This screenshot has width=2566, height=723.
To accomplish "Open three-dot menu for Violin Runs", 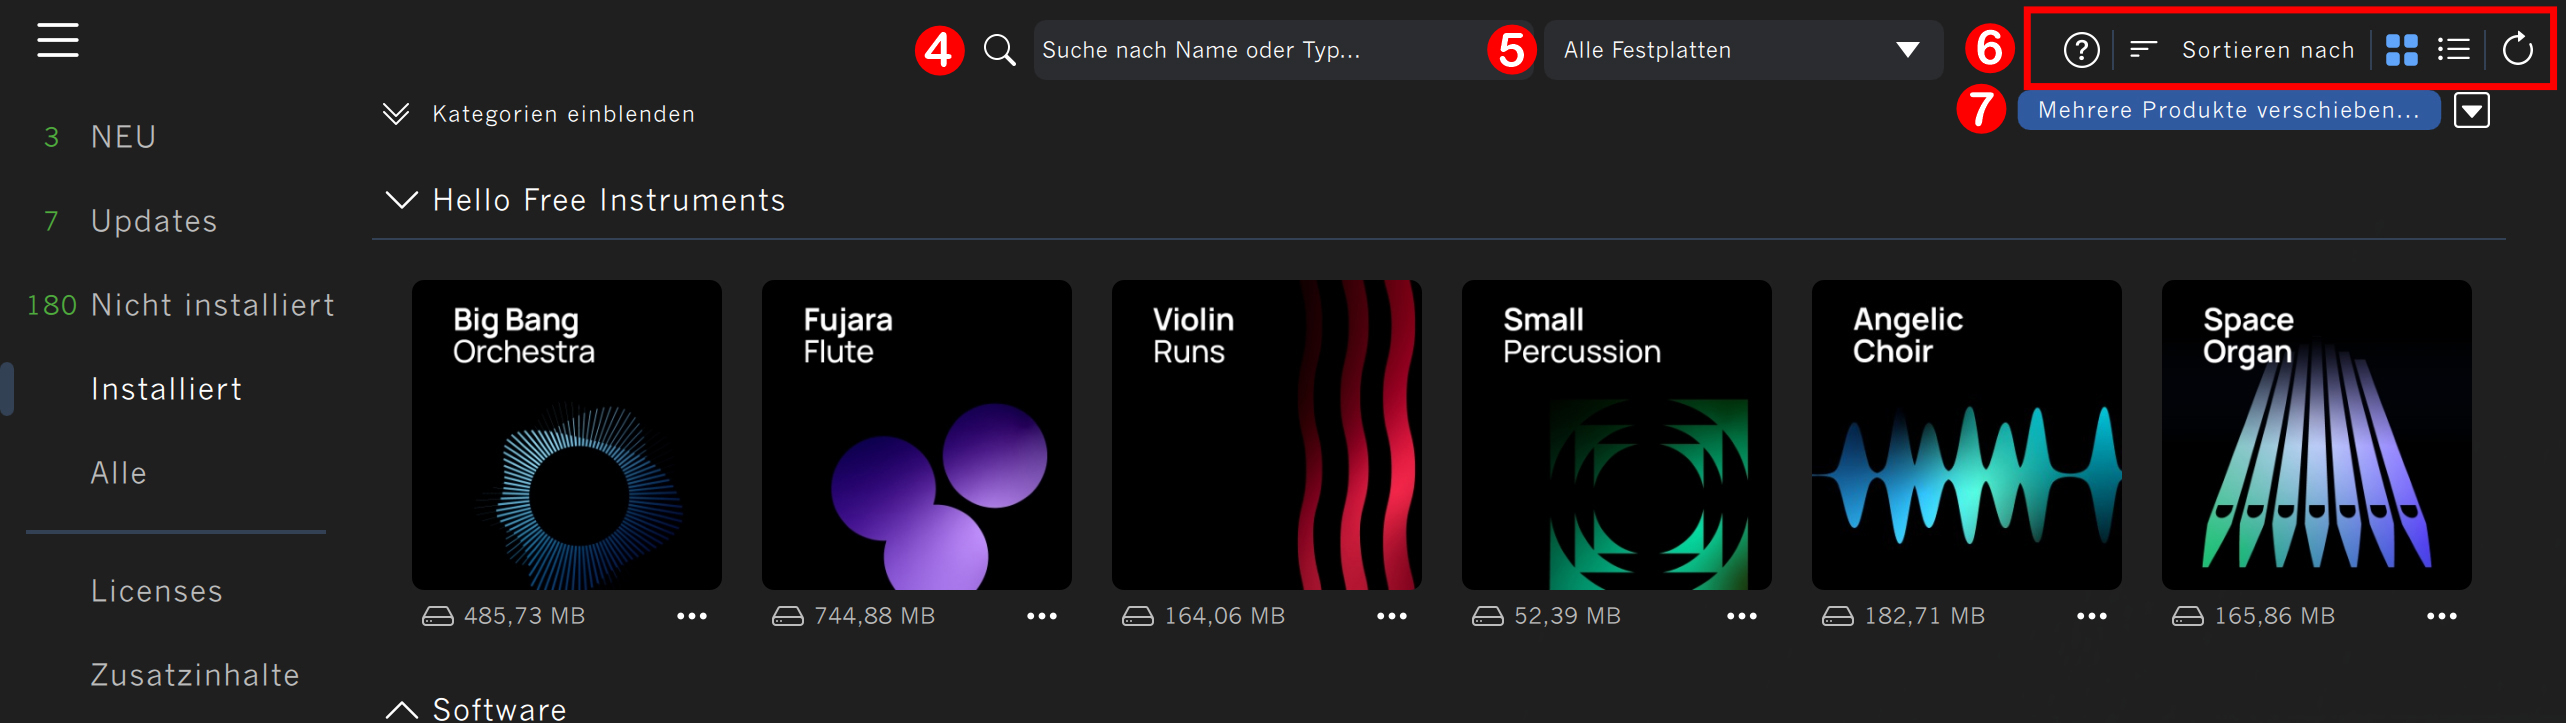I will click(1392, 616).
